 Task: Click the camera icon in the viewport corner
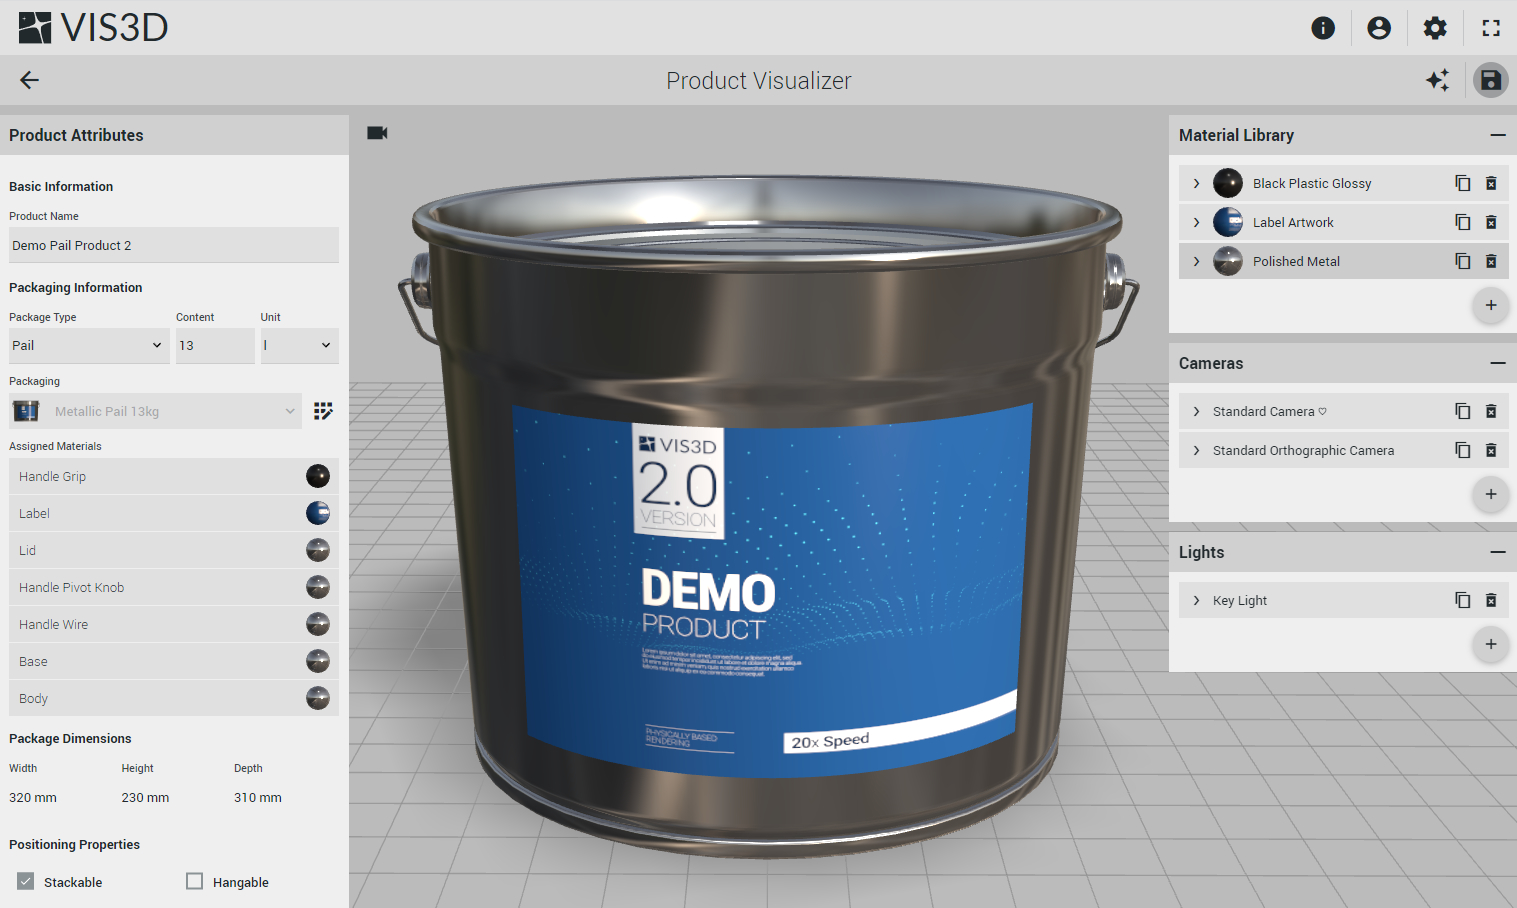[376, 132]
